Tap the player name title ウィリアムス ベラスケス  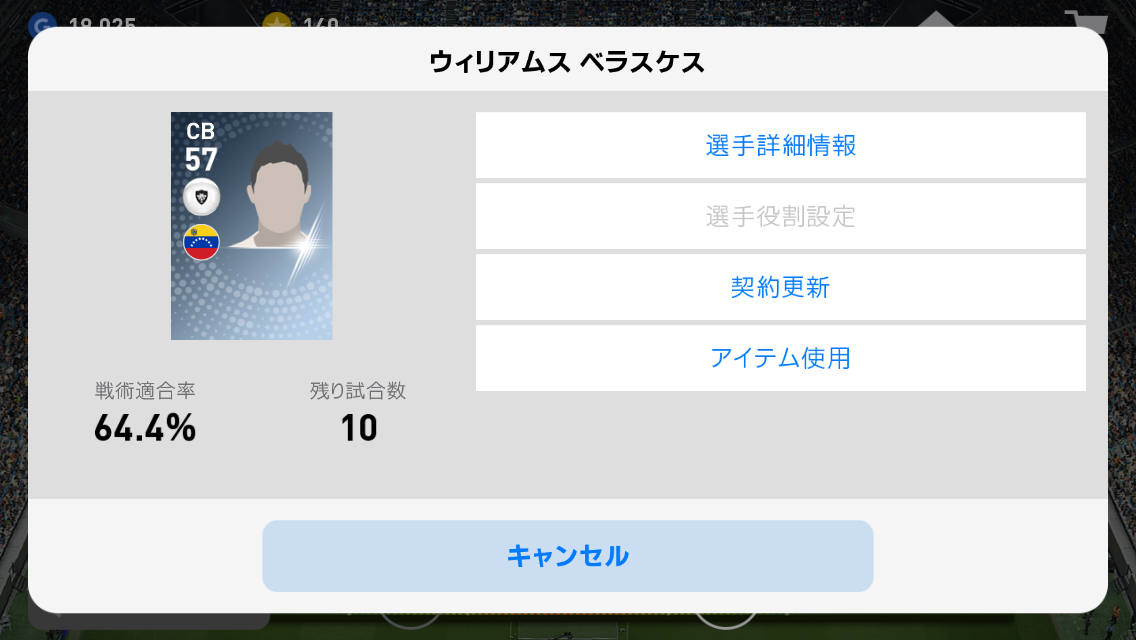pyautogui.click(x=567, y=62)
